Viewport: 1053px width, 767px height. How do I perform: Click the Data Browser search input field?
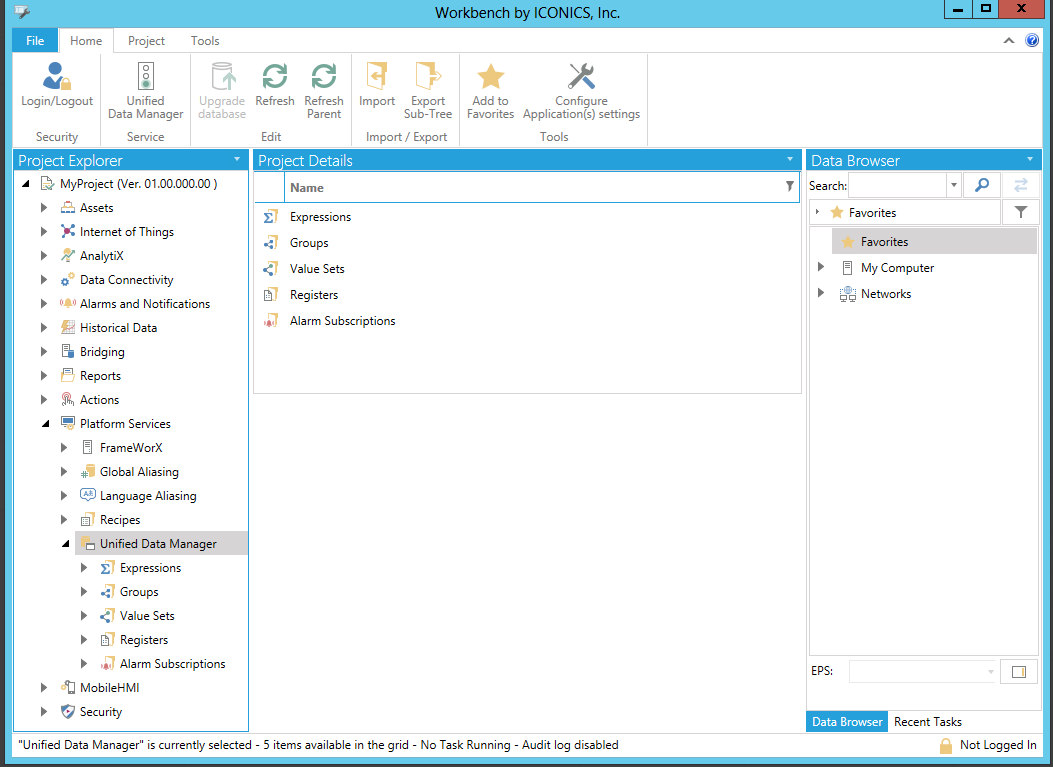click(x=896, y=185)
